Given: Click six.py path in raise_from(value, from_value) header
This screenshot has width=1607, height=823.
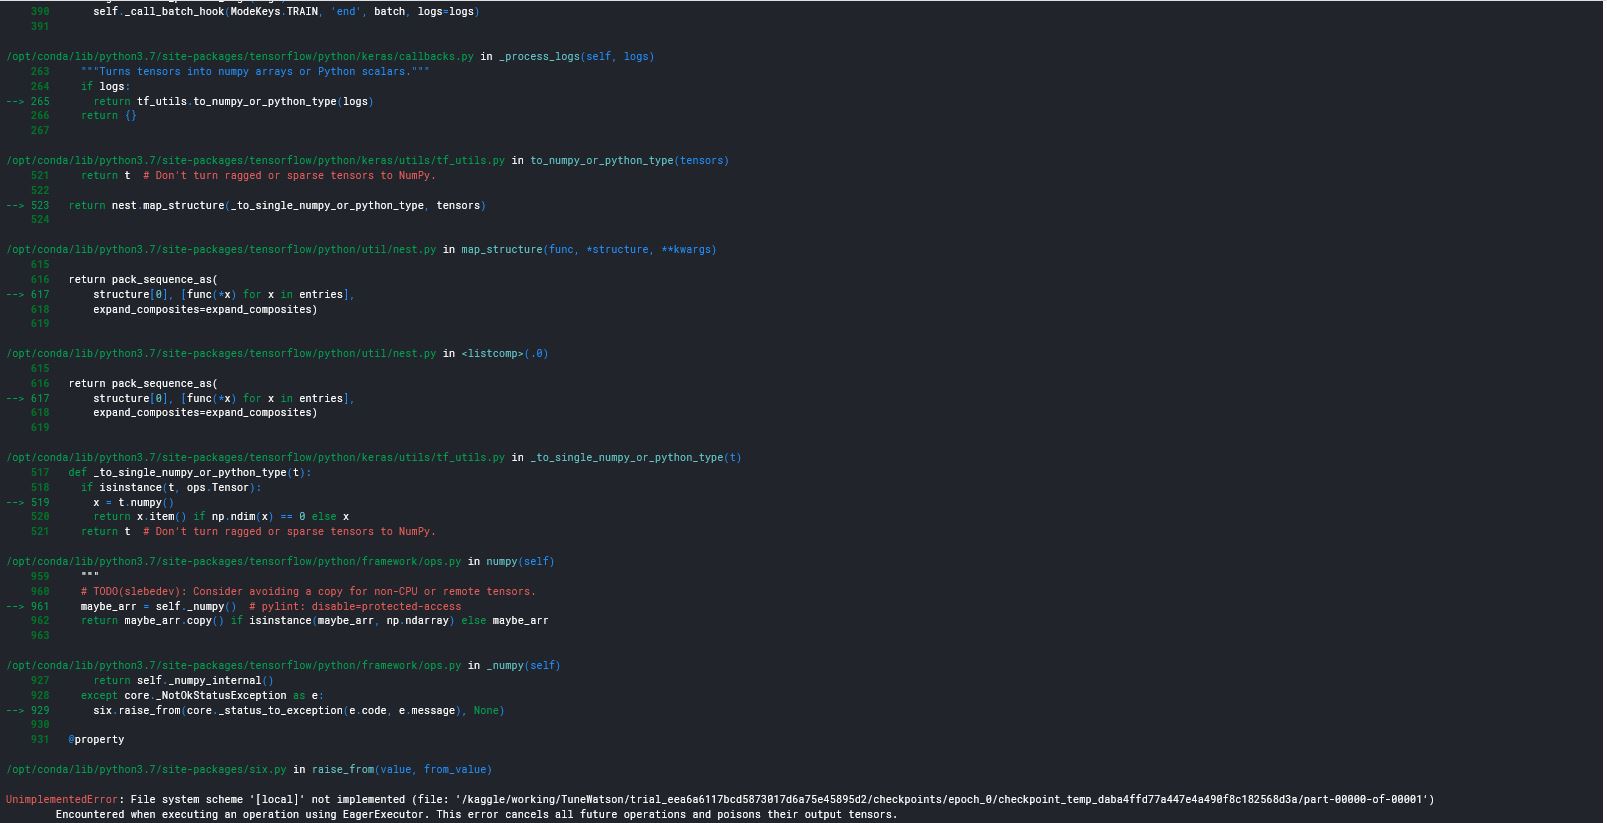Looking at the screenshot, I should pos(146,769).
